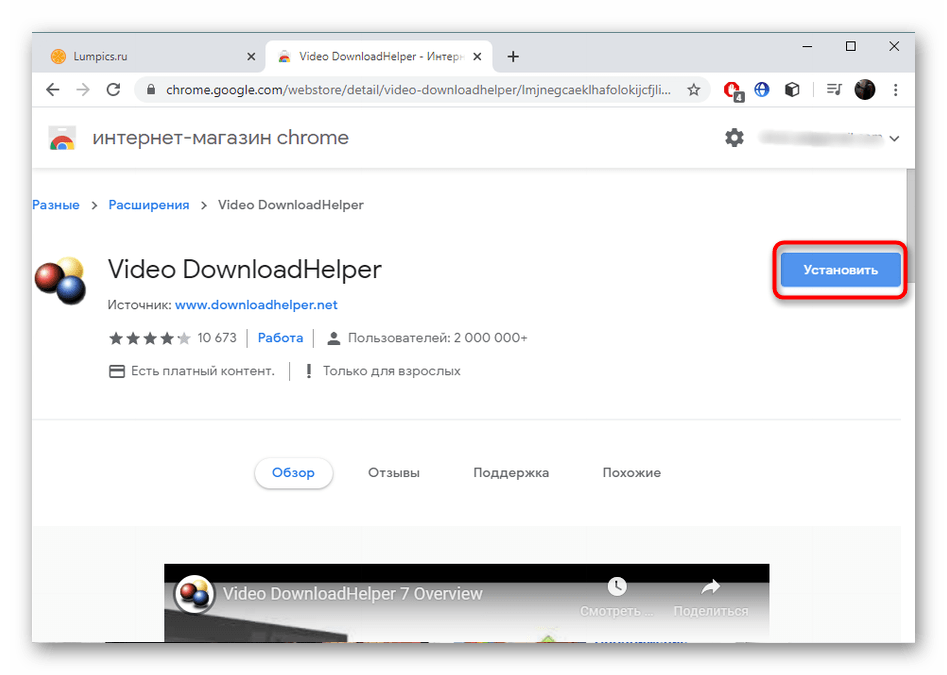Click the watch later clock icon on video
This screenshot has width=947, height=675.
(617, 586)
